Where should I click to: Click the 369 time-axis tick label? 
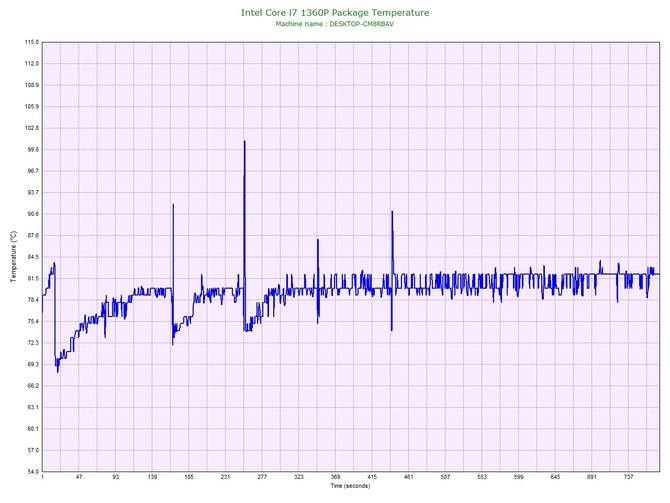[335, 477]
